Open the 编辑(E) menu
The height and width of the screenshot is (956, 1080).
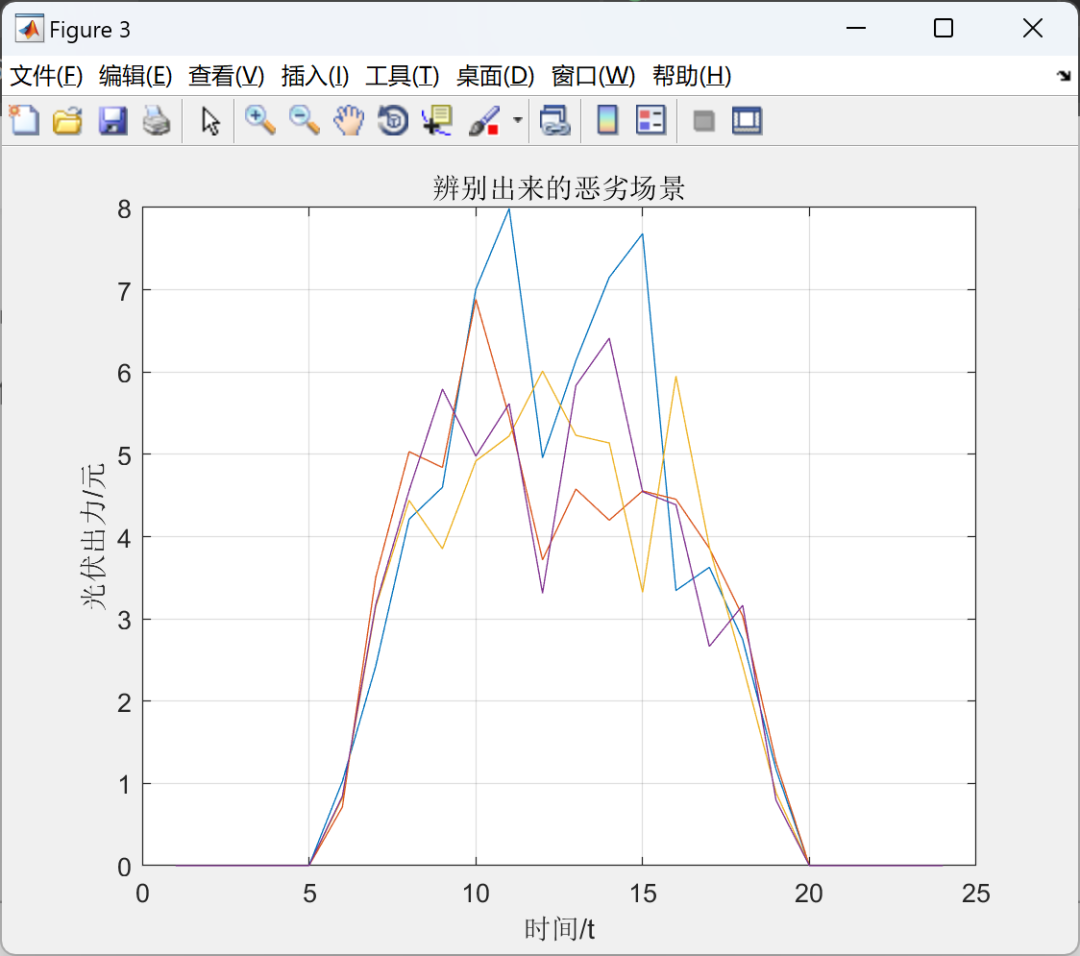coord(135,76)
